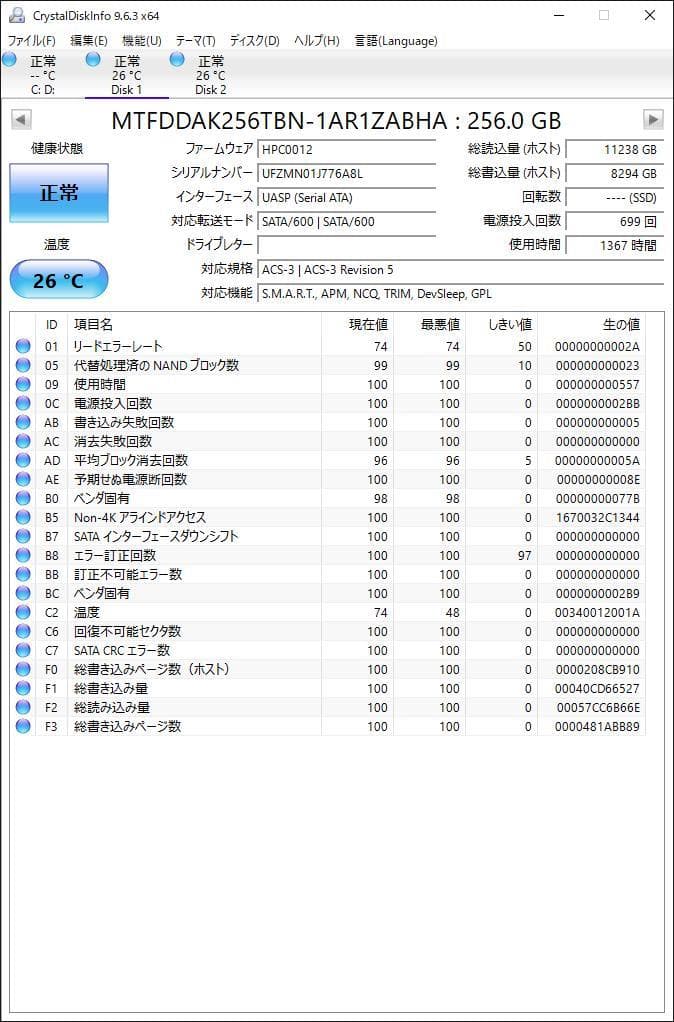Open the 編集(E) menu
This screenshot has height=1022, width=674.
coord(89,40)
